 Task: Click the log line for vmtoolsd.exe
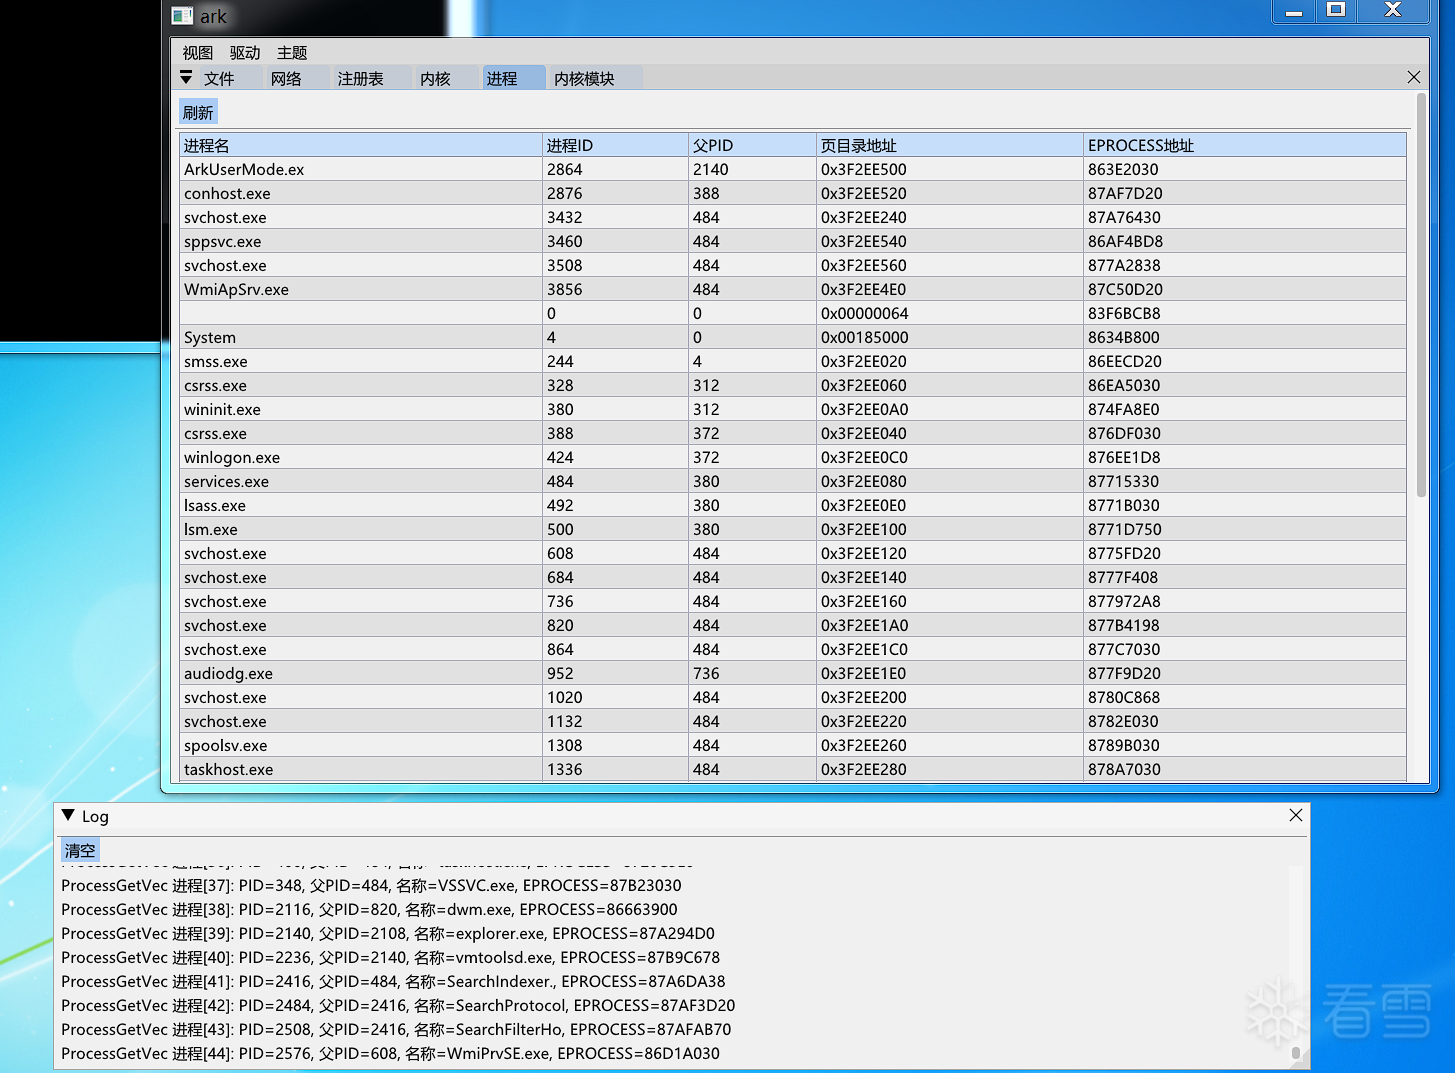390,957
